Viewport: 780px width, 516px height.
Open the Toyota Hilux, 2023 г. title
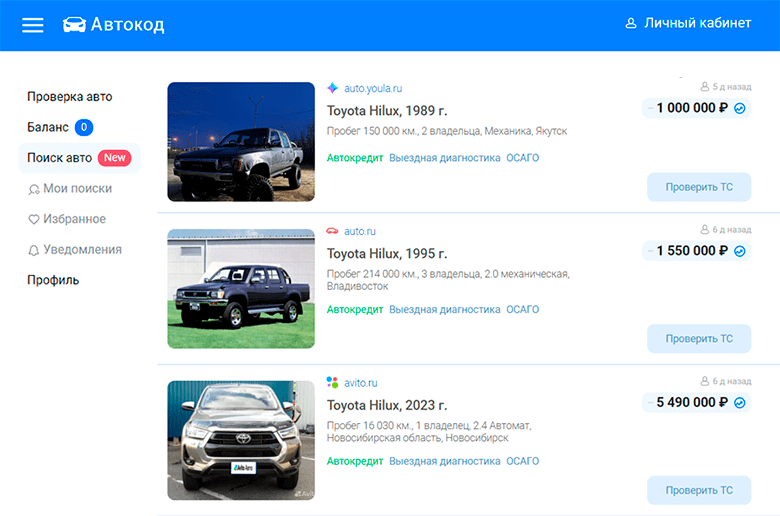387,405
